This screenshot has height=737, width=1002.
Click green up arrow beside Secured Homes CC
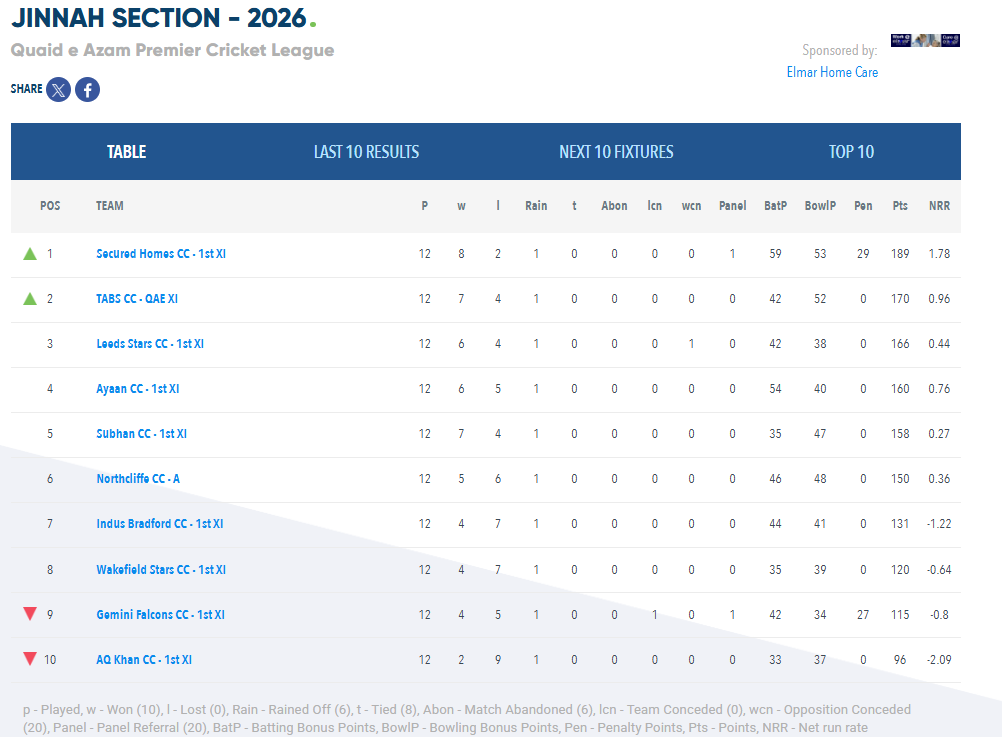coord(30,254)
